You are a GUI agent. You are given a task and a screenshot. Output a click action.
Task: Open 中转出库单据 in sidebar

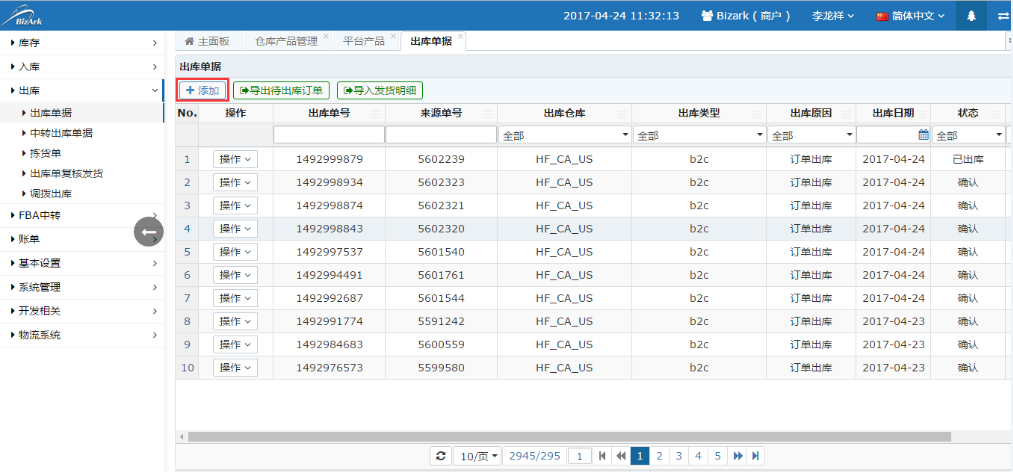61,134
